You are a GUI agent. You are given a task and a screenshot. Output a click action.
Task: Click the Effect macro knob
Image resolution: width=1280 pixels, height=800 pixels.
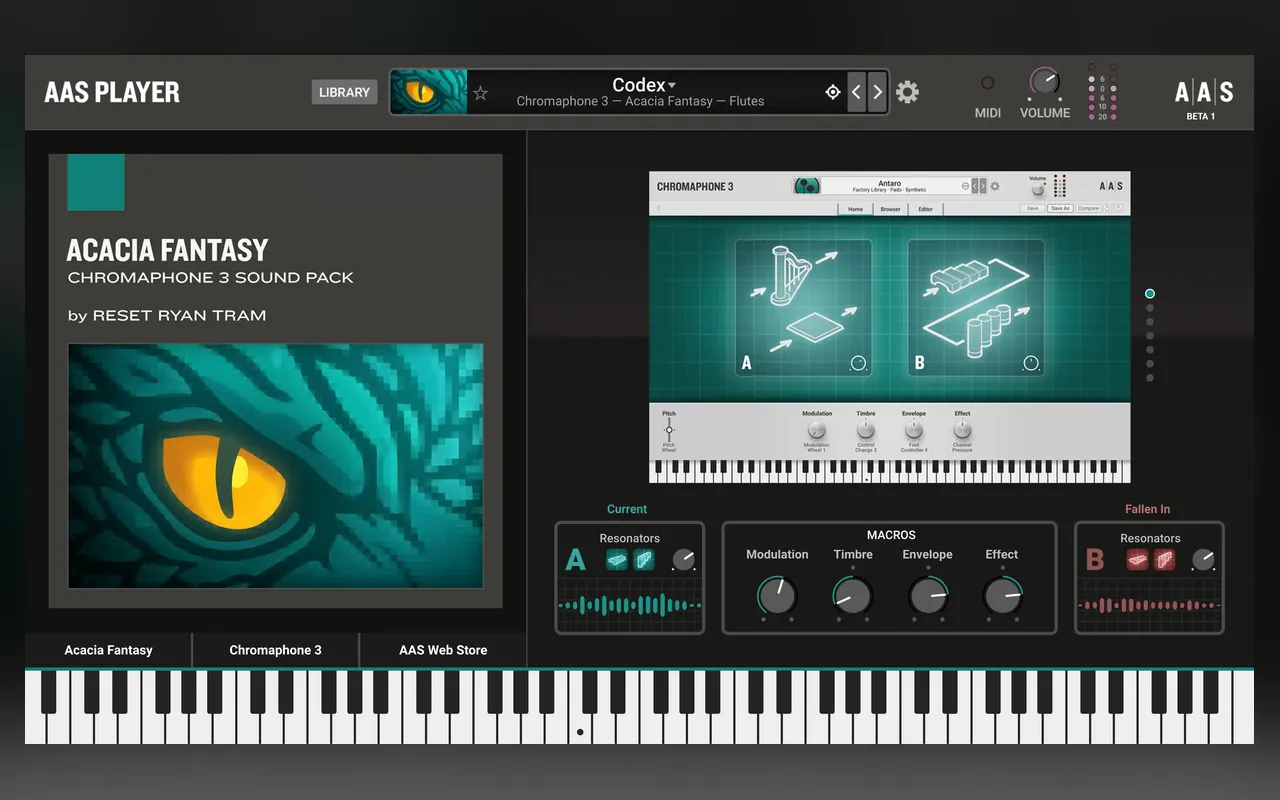pos(1002,596)
